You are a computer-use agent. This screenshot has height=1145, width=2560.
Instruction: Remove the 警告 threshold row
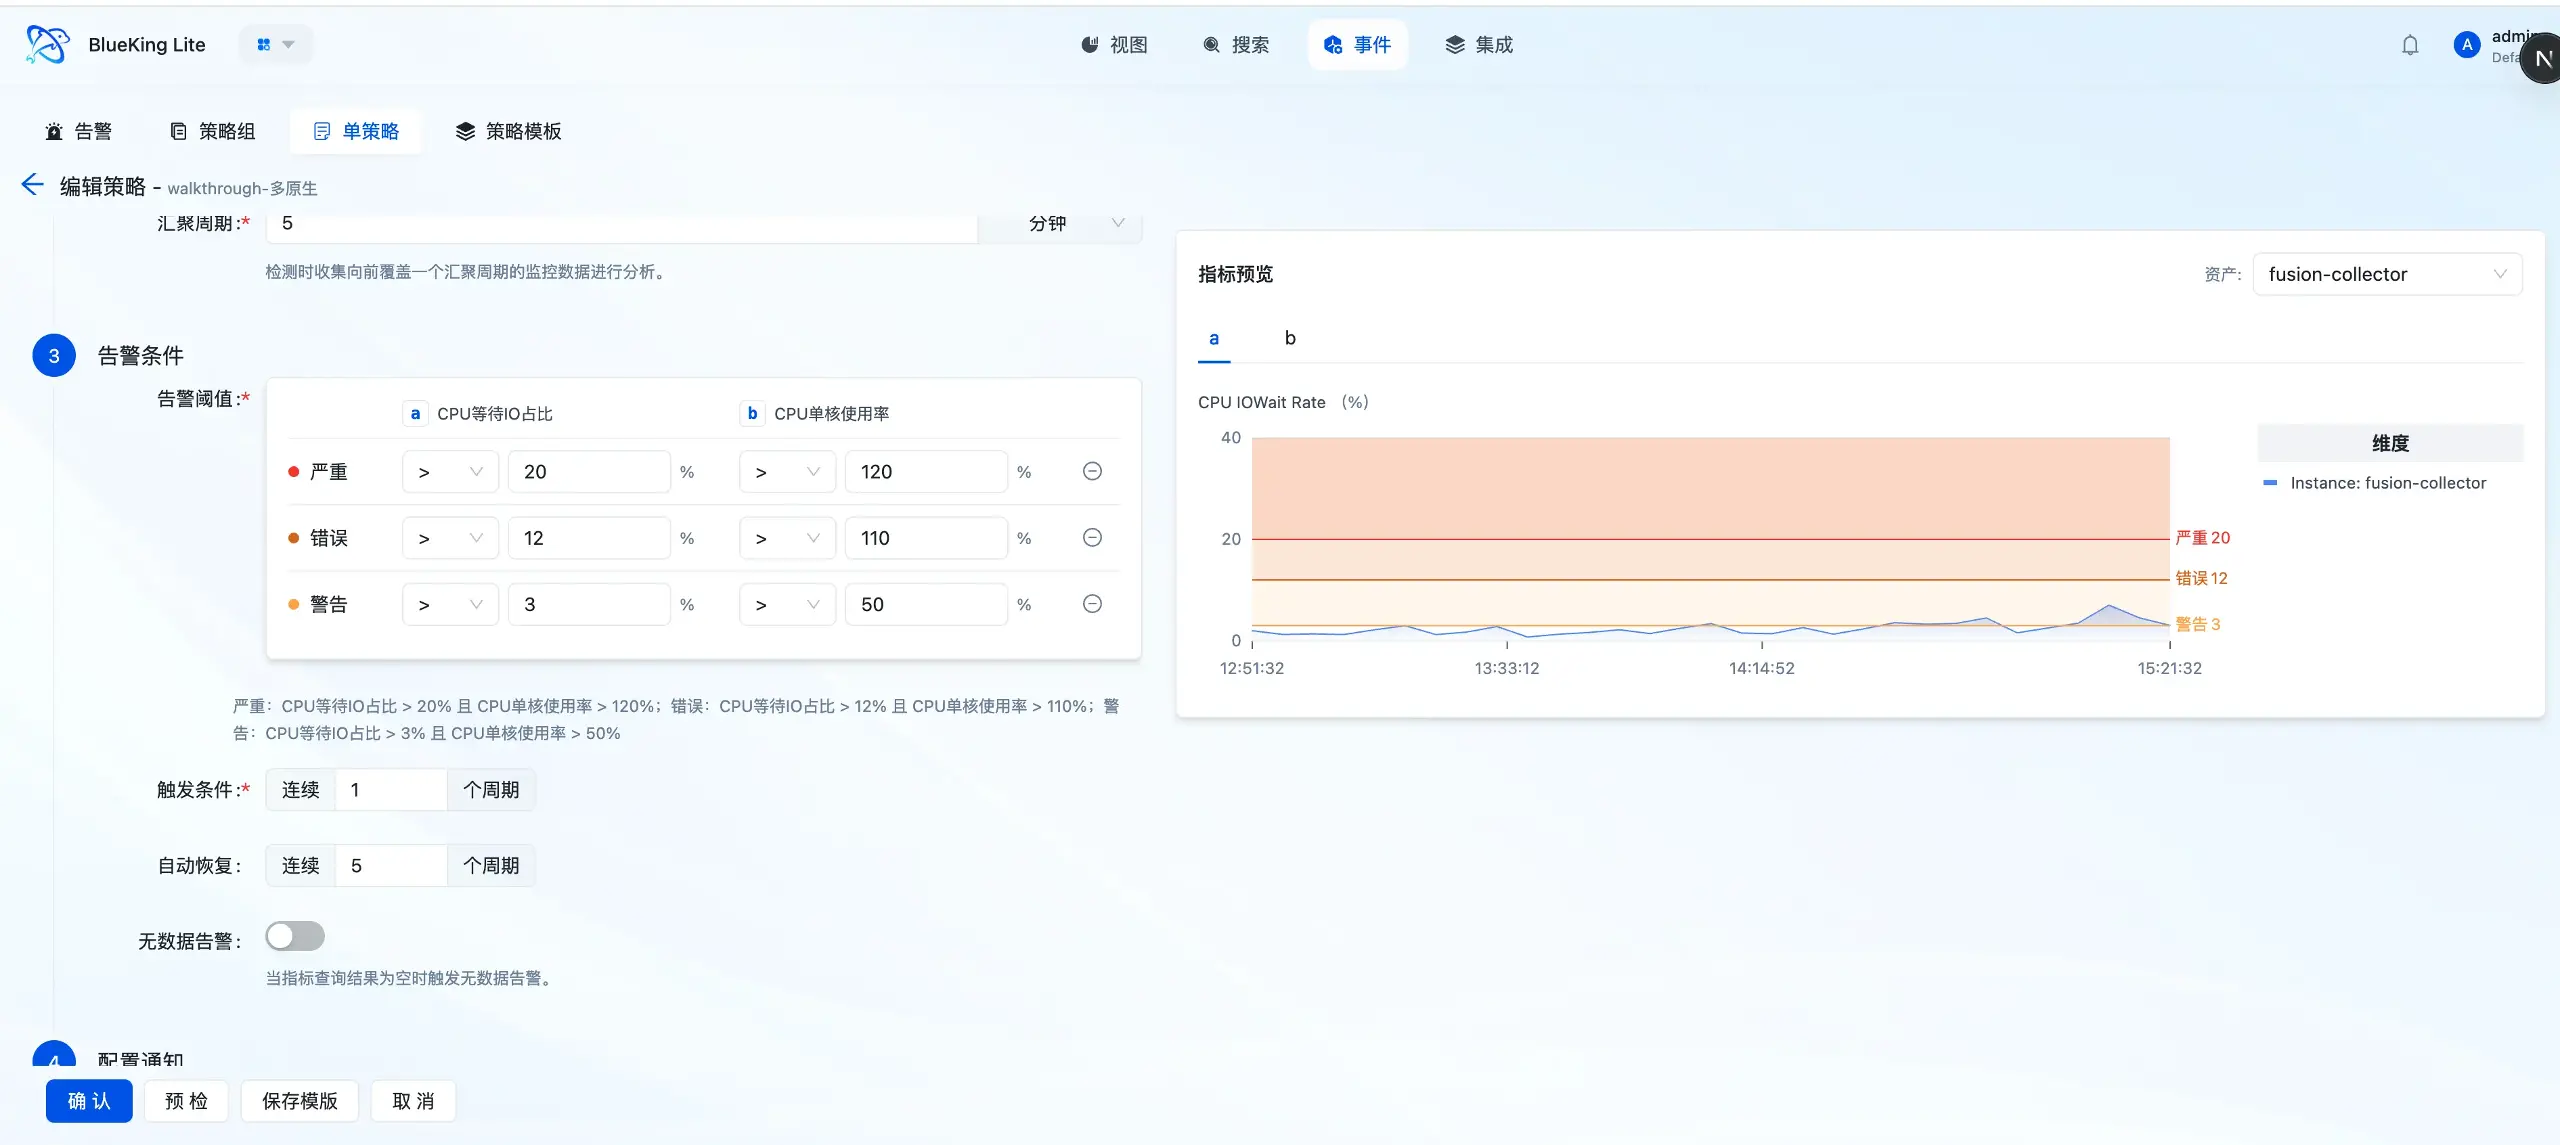(x=1092, y=604)
